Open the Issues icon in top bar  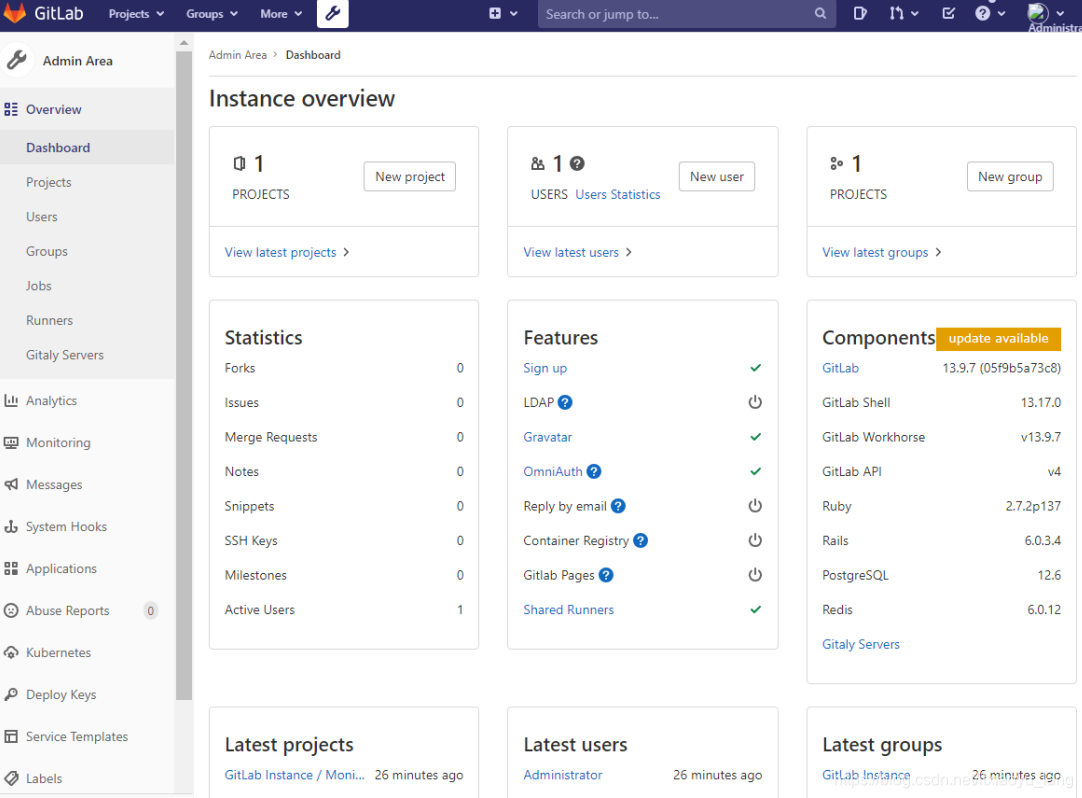(x=860, y=13)
